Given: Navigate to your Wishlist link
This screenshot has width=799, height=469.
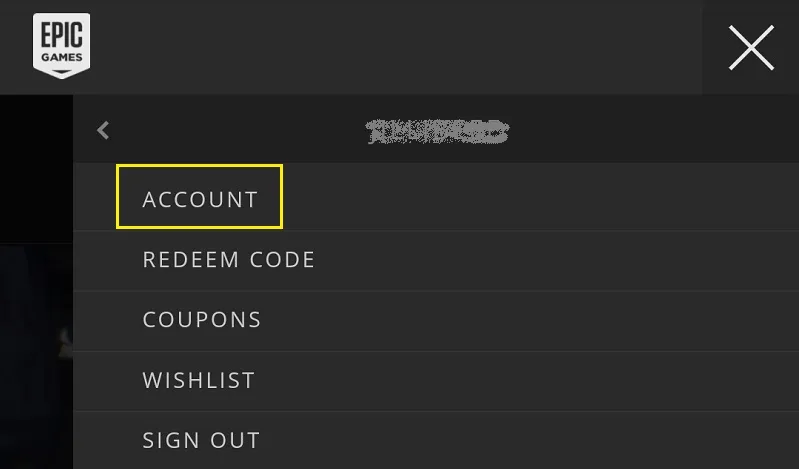Looking at the screenshot, I should point(199,380).
